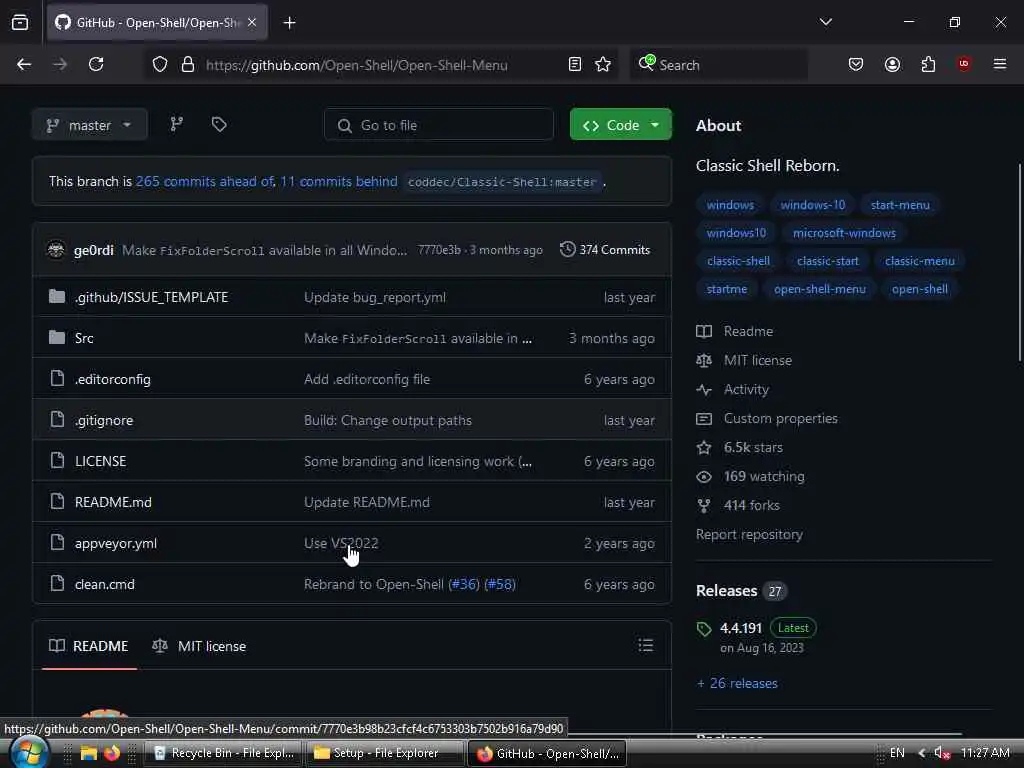Open the .editorconfig file
The width and height of the screenshot is (1024, 768).
[112, 379]
